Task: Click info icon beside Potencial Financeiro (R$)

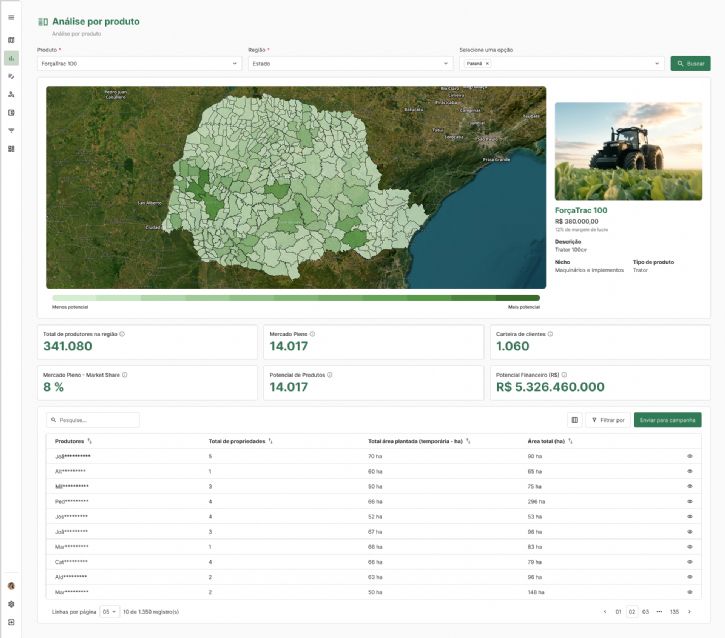Action: pos(564,375)
